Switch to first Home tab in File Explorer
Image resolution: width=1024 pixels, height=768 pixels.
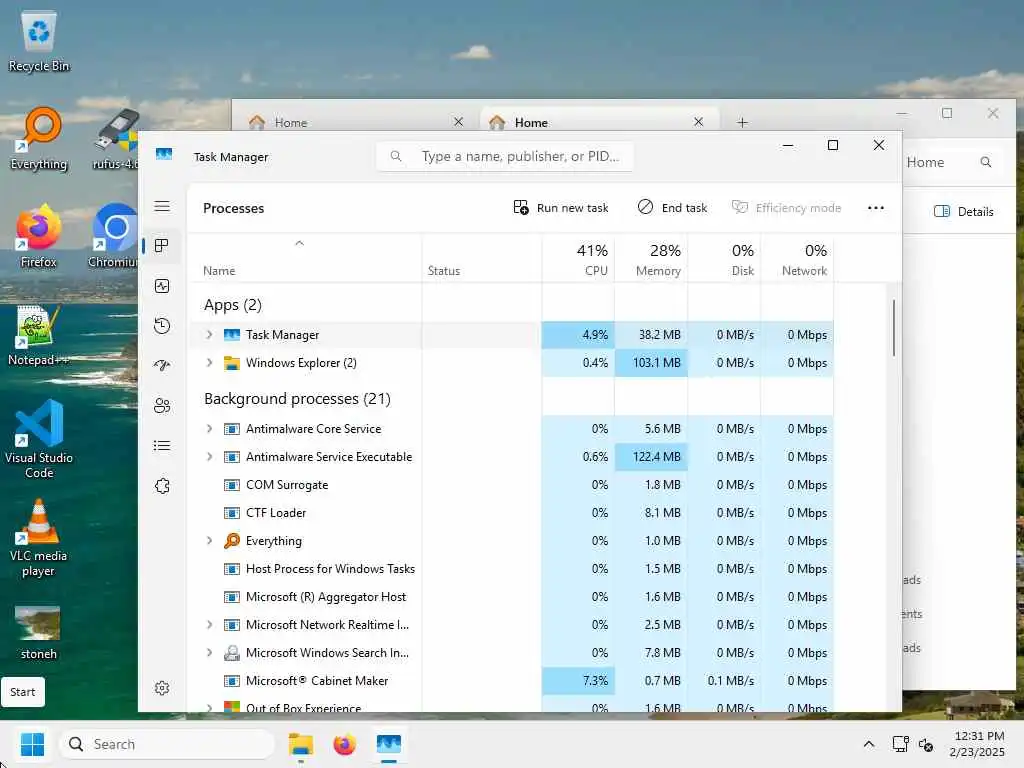tap(356, 122)
